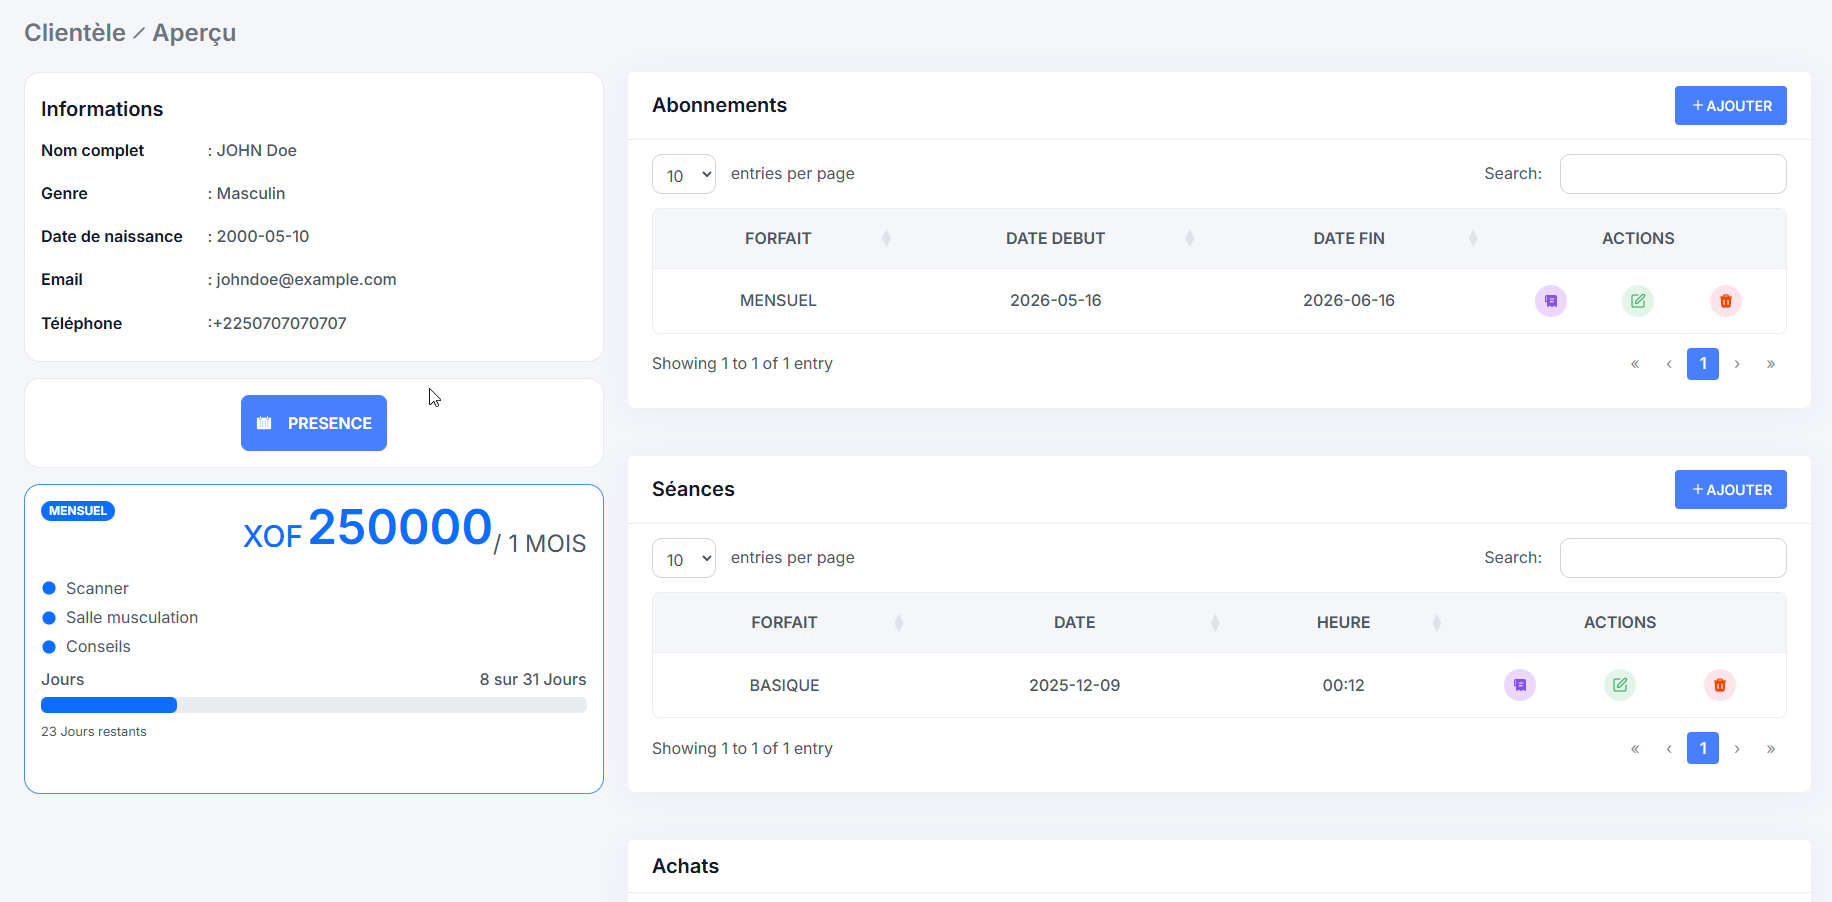Click 2025-12-09 date cell
The width and height of the screenshot is (1832, 902).
pos(1074,685)
